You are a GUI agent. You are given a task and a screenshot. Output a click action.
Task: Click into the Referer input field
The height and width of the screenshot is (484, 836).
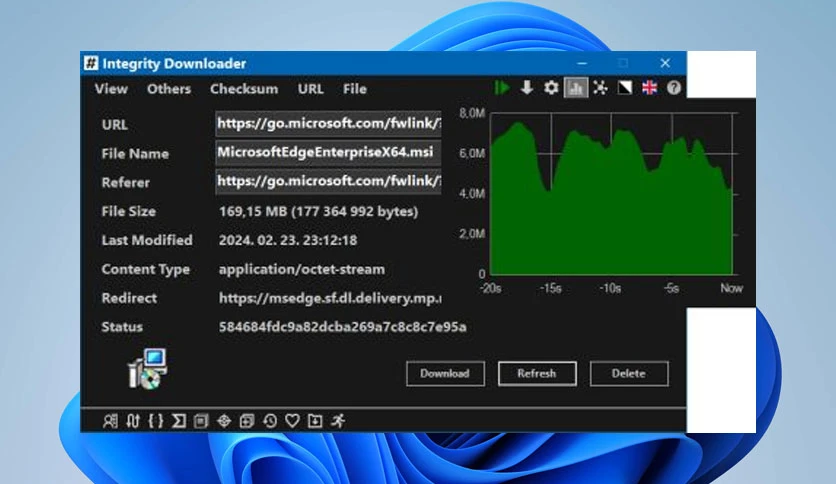pos(328,181)
